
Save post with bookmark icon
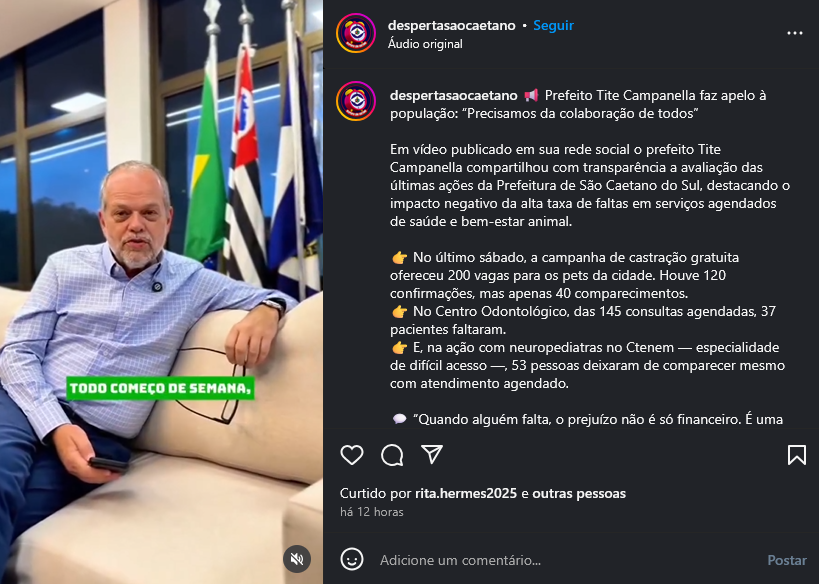pos(797,455)
